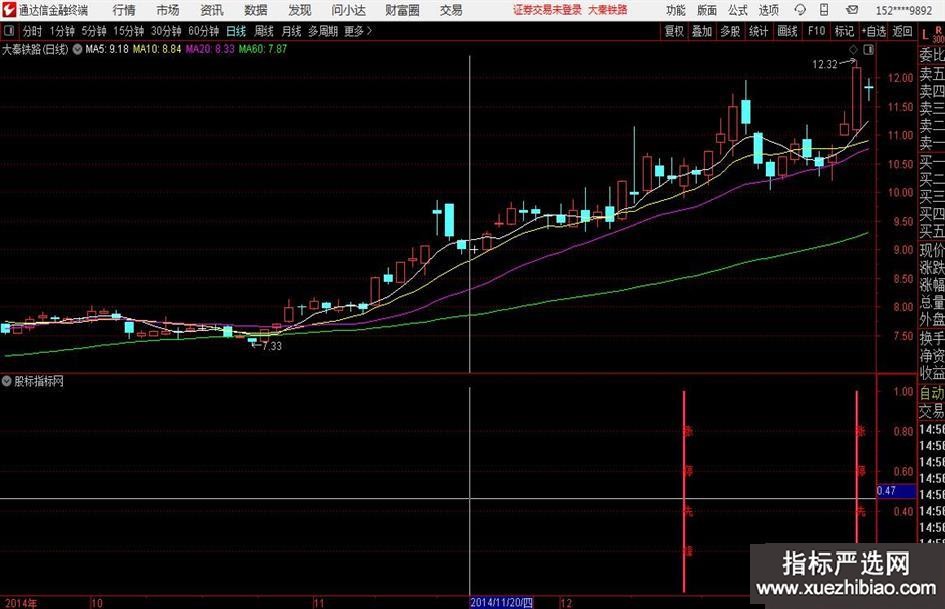Click the 叠加 overlay button

pyautogui.click(x=702, y=31)
